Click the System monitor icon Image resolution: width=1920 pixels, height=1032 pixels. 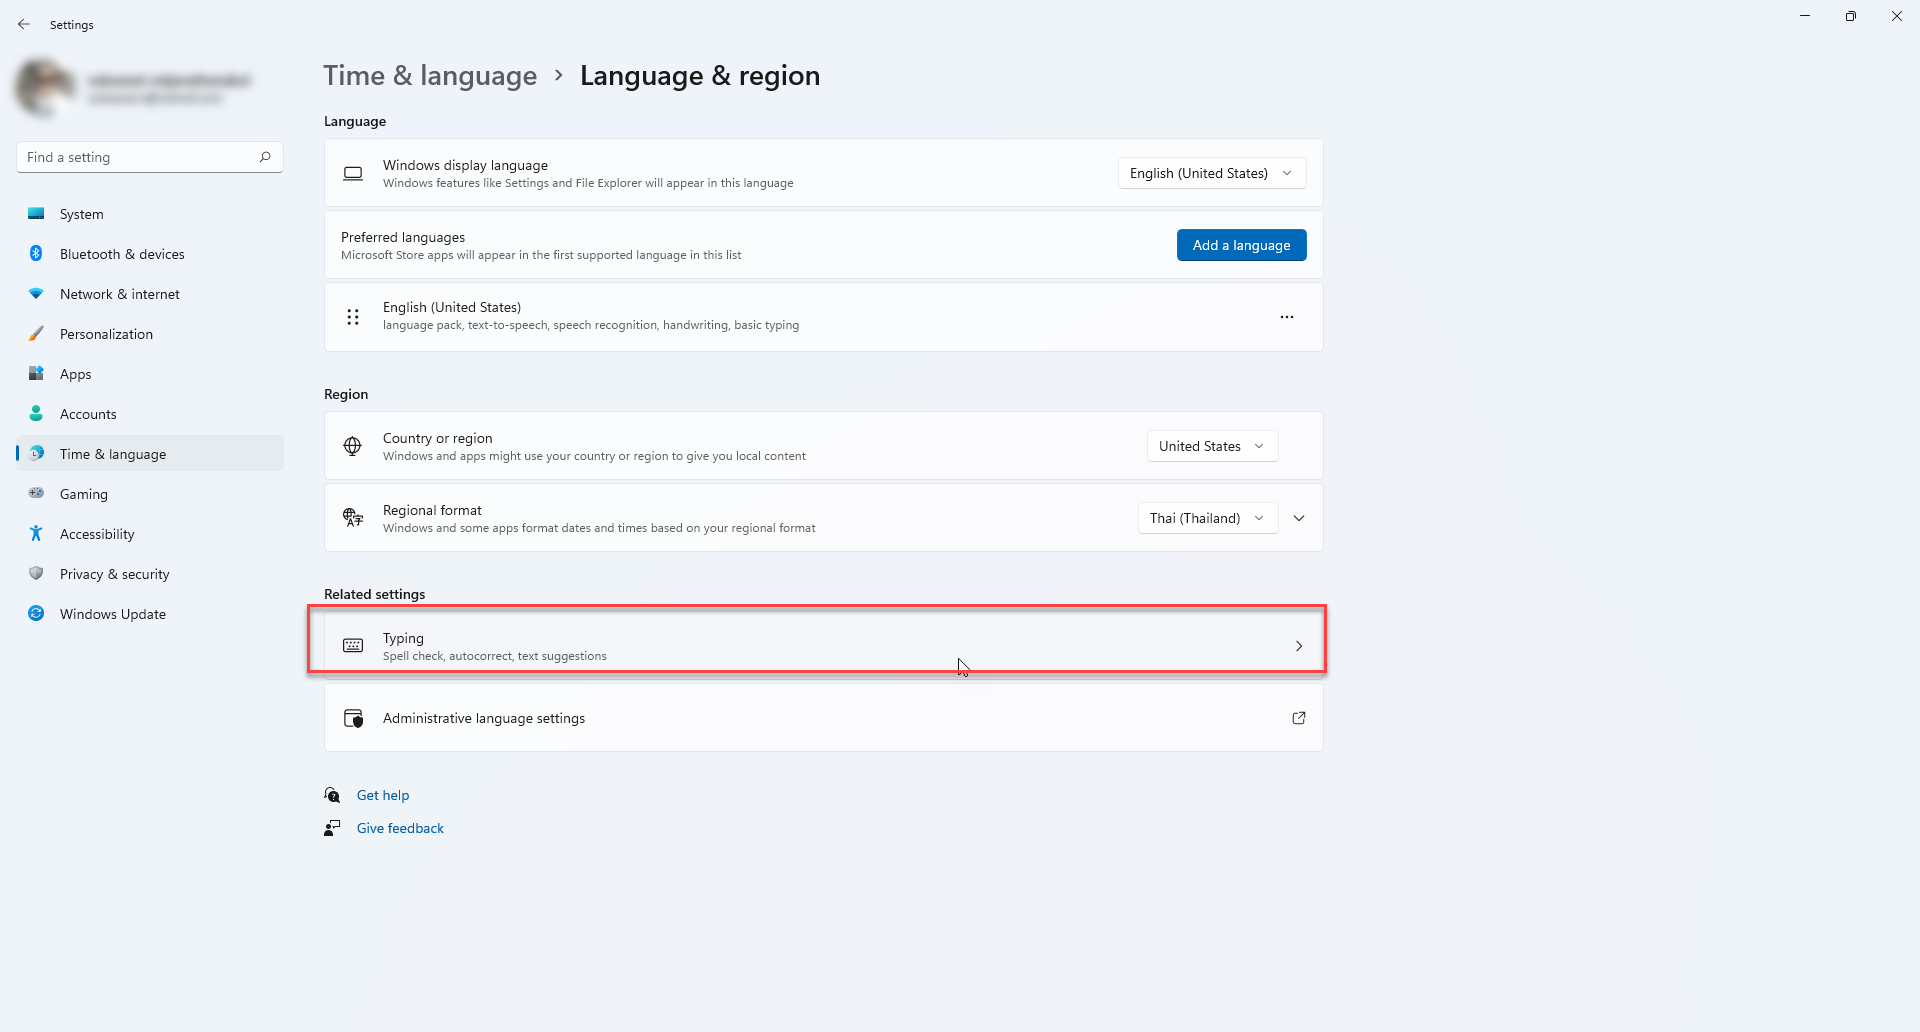[x=36, y=214]
